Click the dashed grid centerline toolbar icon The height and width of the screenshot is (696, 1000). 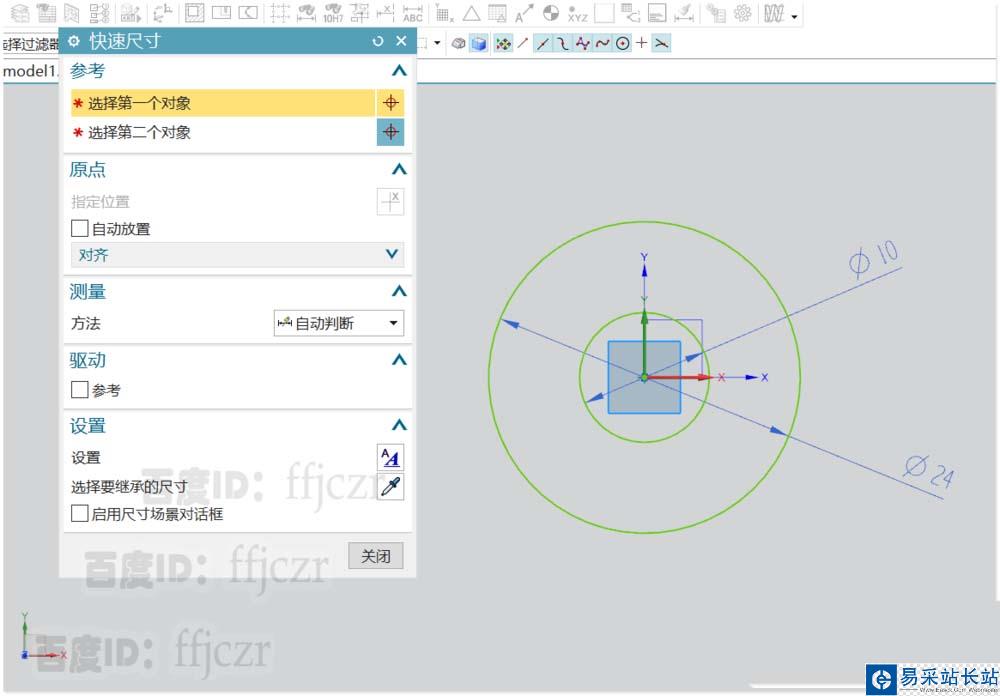[280, 13]
